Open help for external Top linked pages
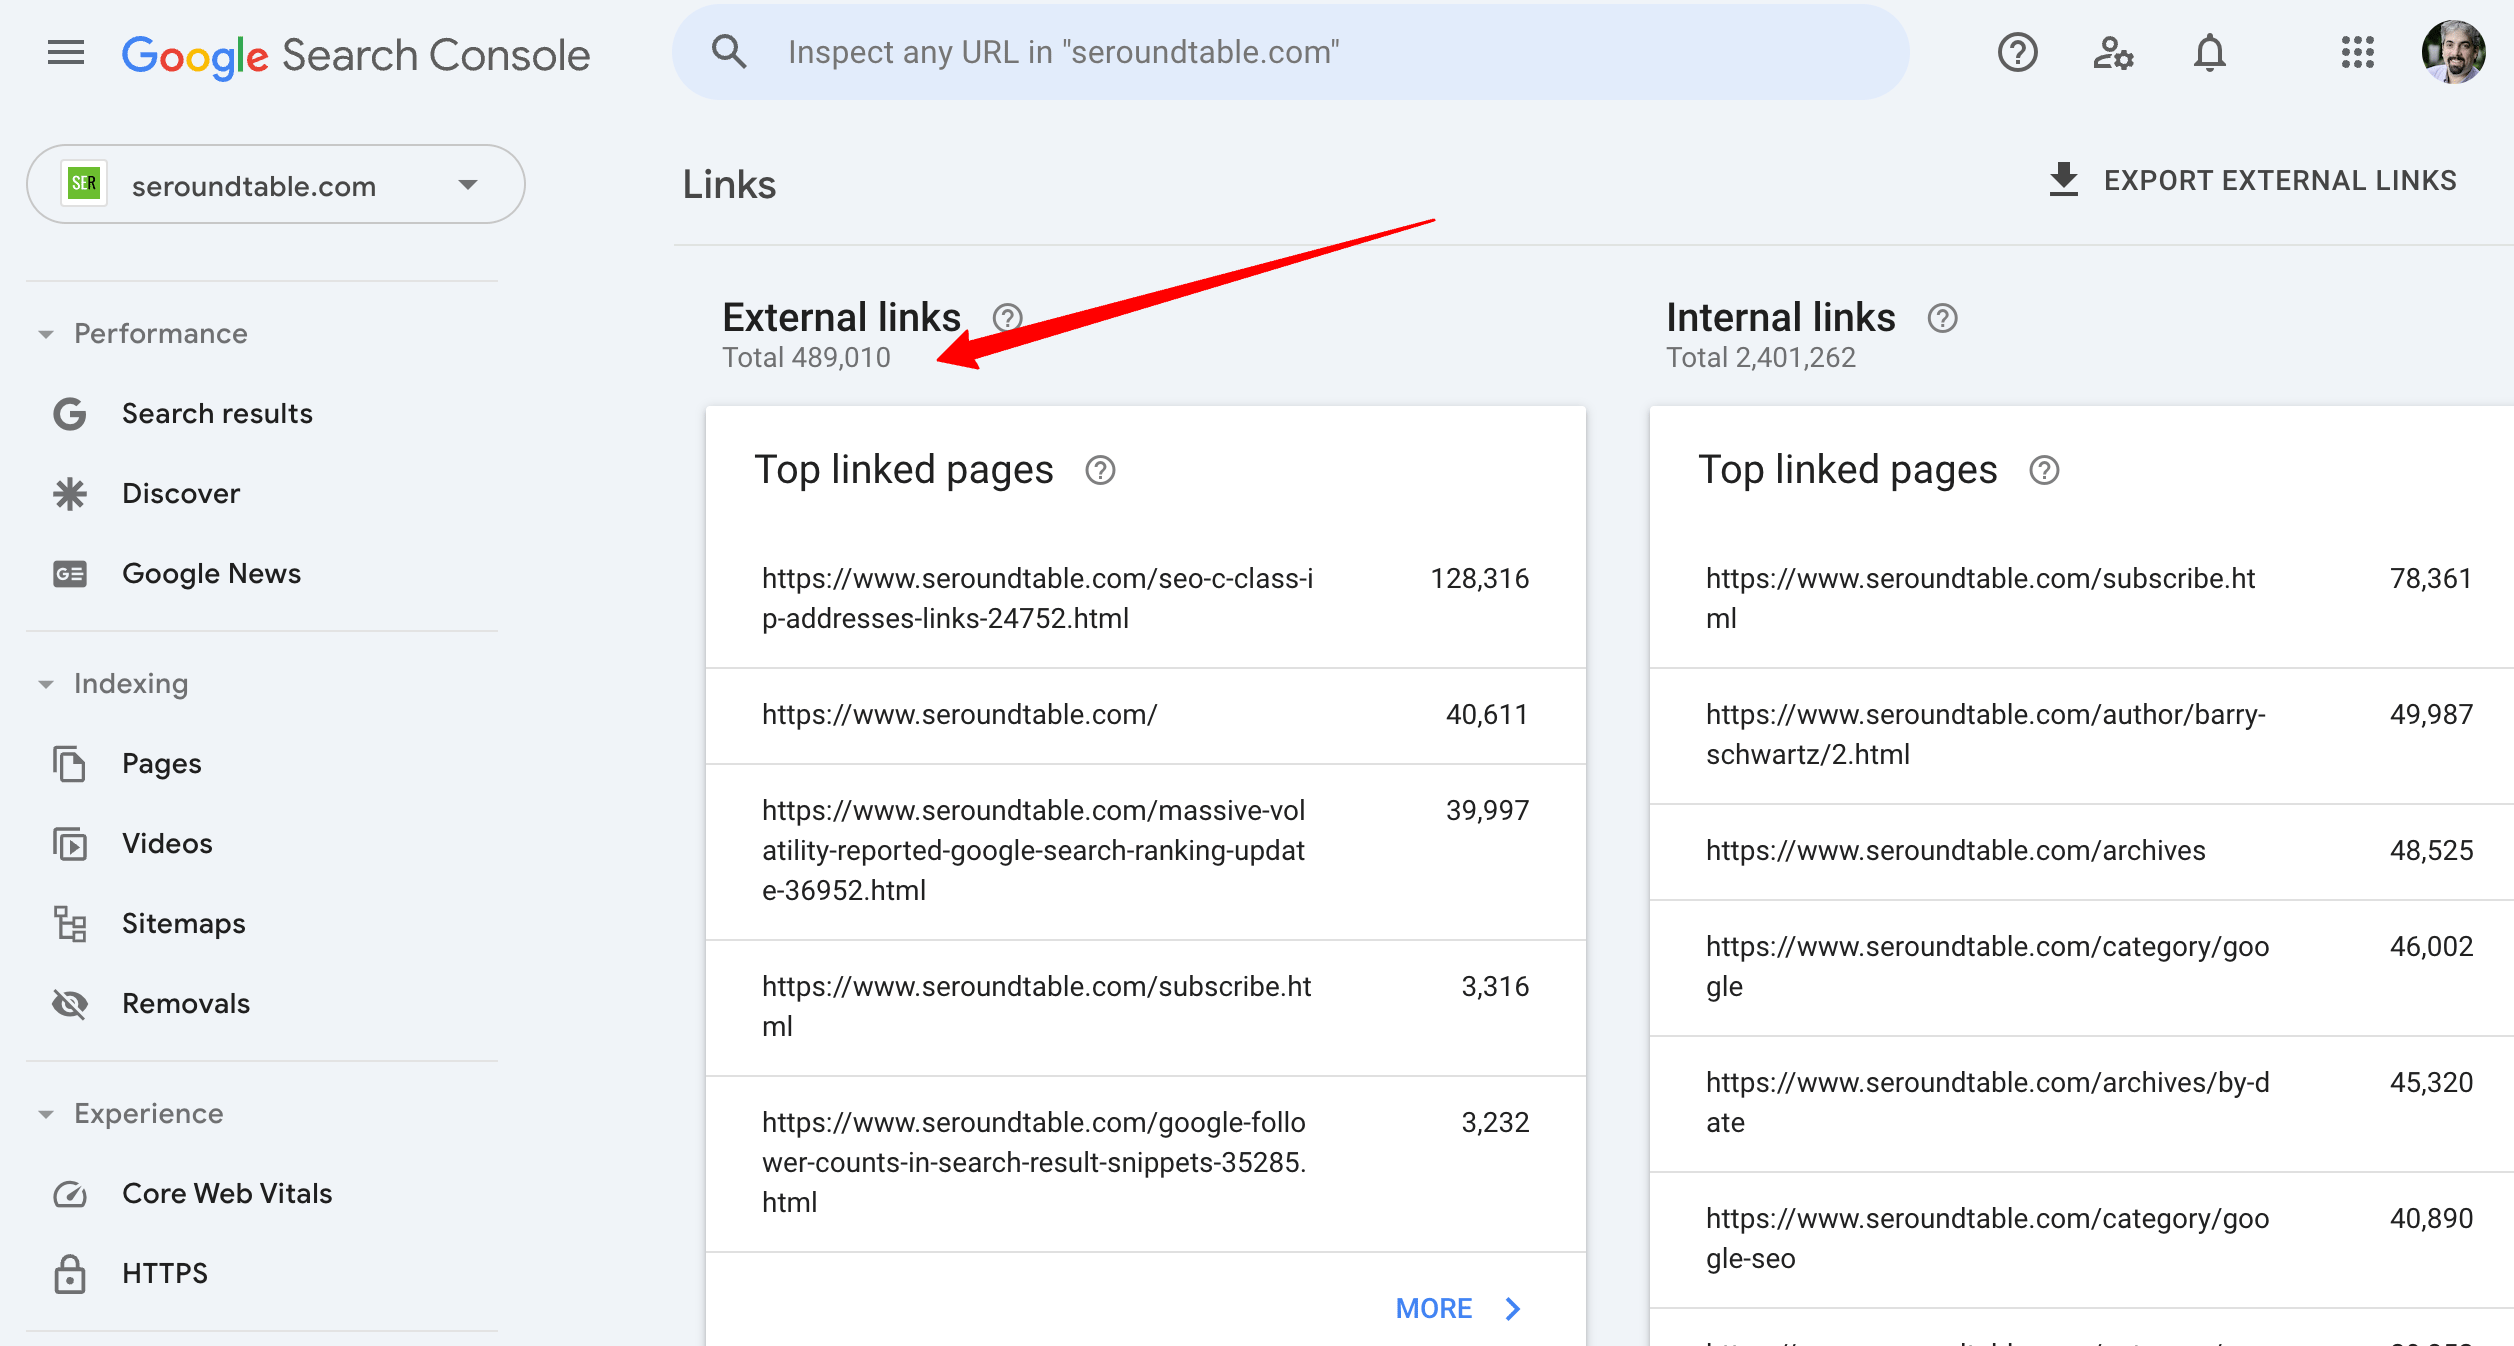Image resolution: width=2514 pixels, height=1346 pixels. 1100,470
